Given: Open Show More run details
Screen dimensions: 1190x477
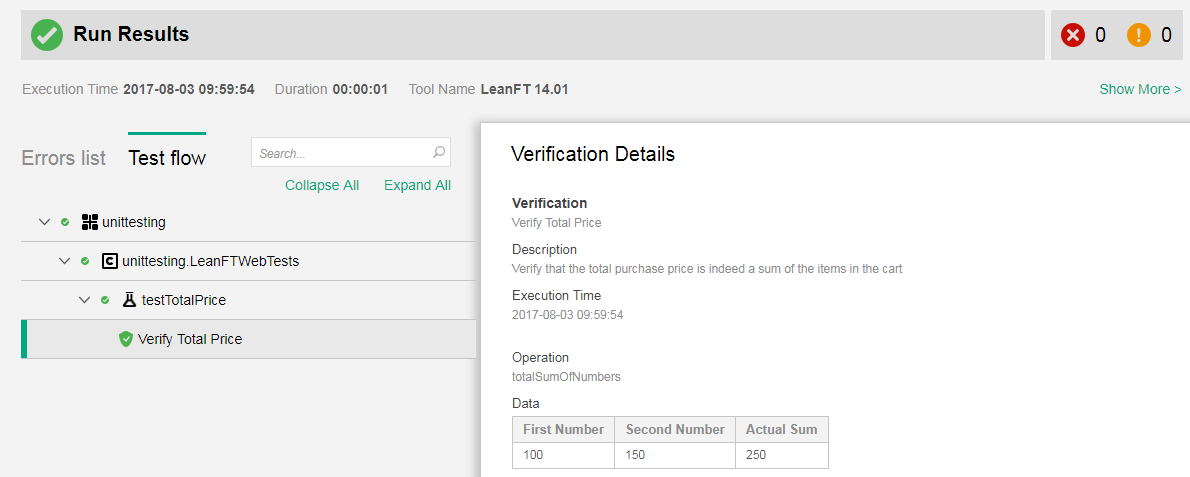Looking at the screenshot, I should pyautogui.click(x=1139, y=89).
